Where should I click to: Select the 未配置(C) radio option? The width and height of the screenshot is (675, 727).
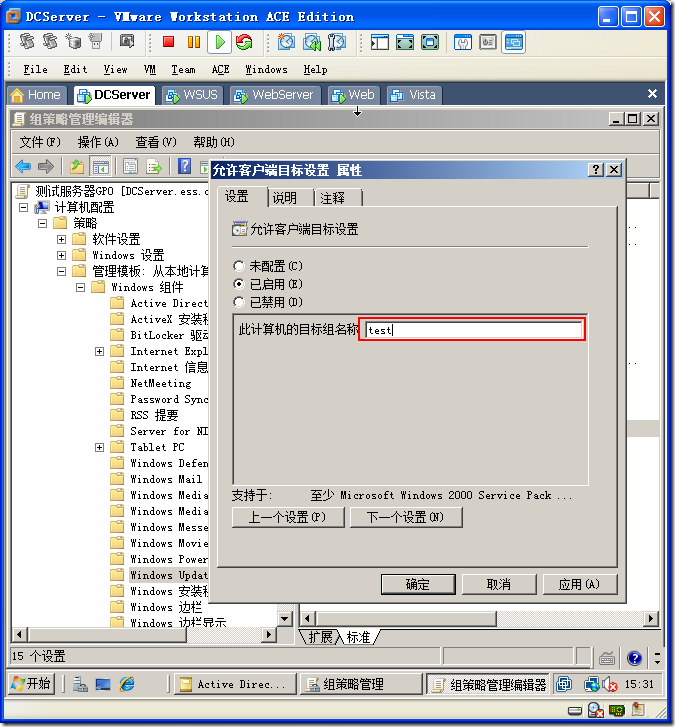(x=239, y=266)
